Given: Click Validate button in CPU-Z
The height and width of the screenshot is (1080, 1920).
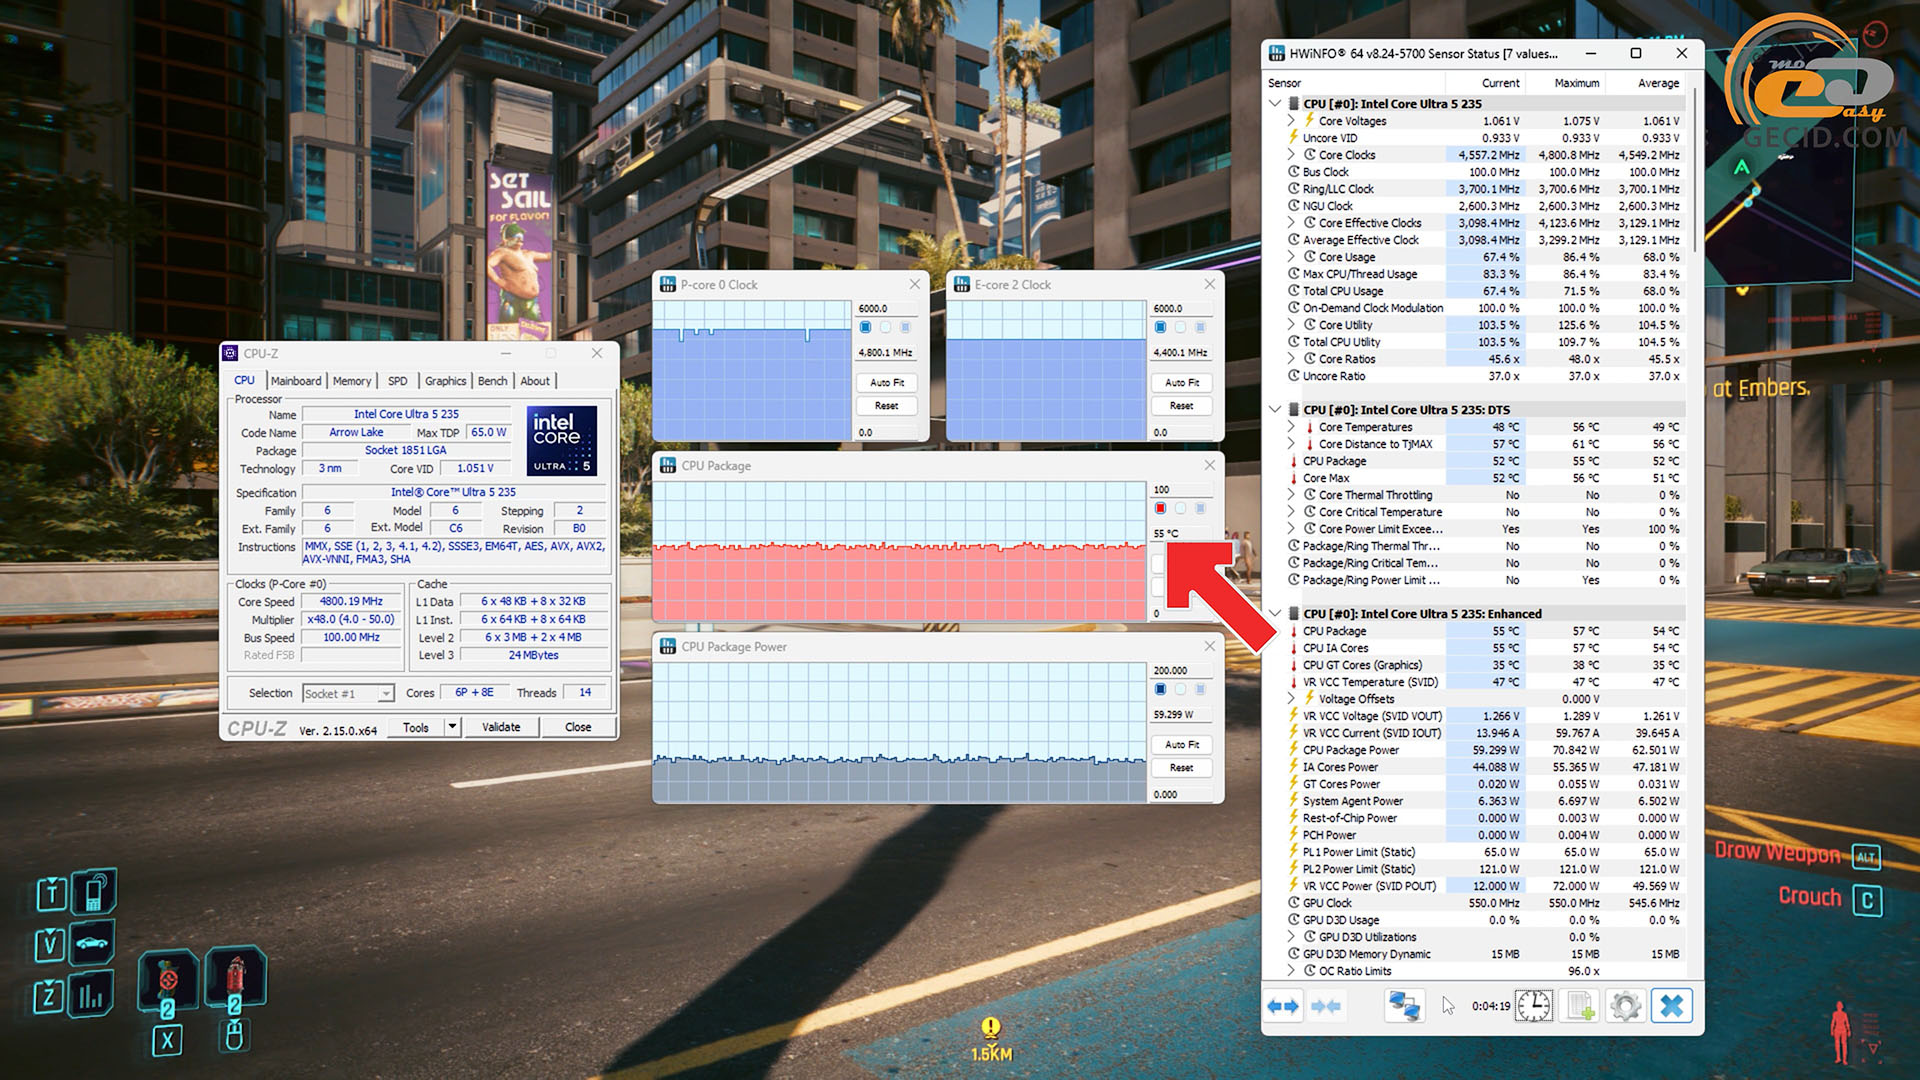Looking at the screenshot, I should click(x=501, y=727).
